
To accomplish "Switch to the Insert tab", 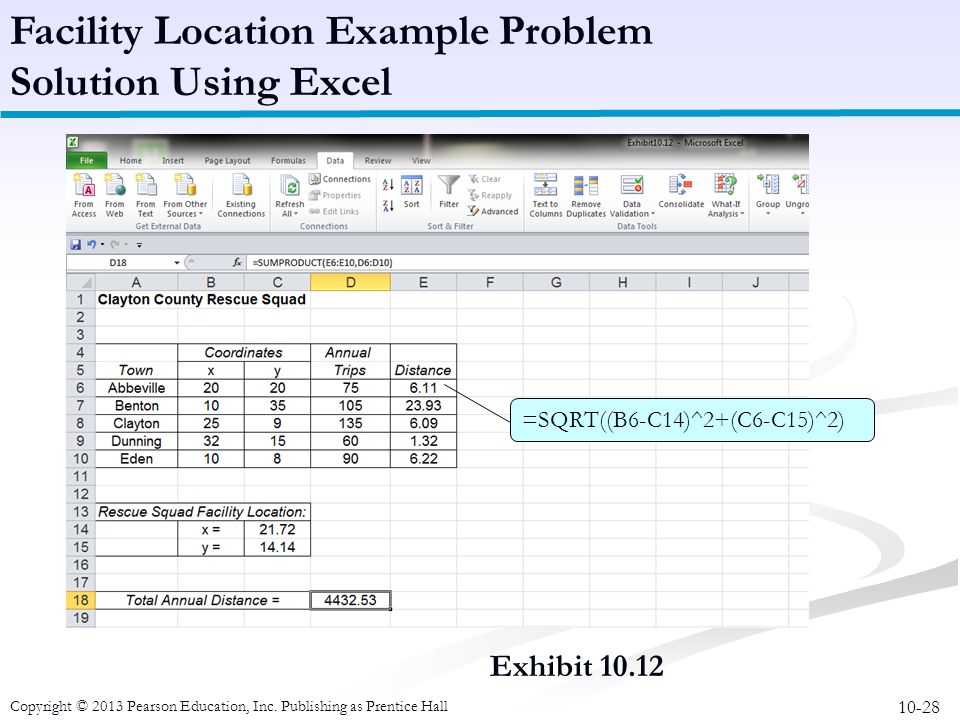I will coord(173,160).
